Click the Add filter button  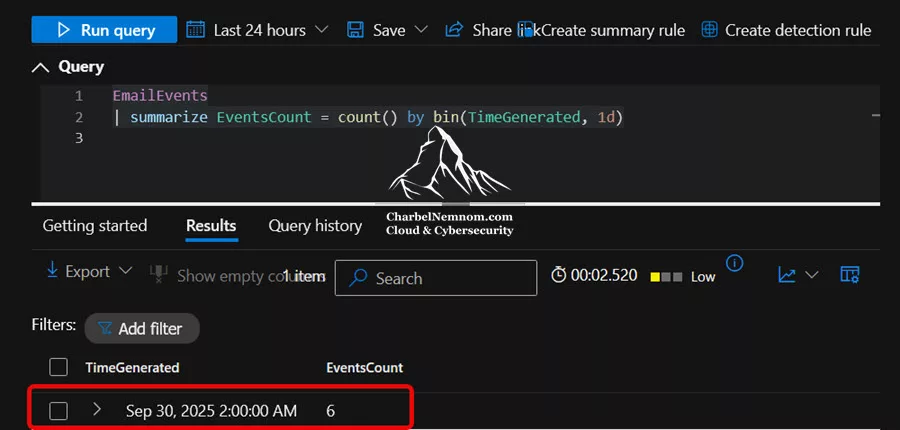point(142,328)
